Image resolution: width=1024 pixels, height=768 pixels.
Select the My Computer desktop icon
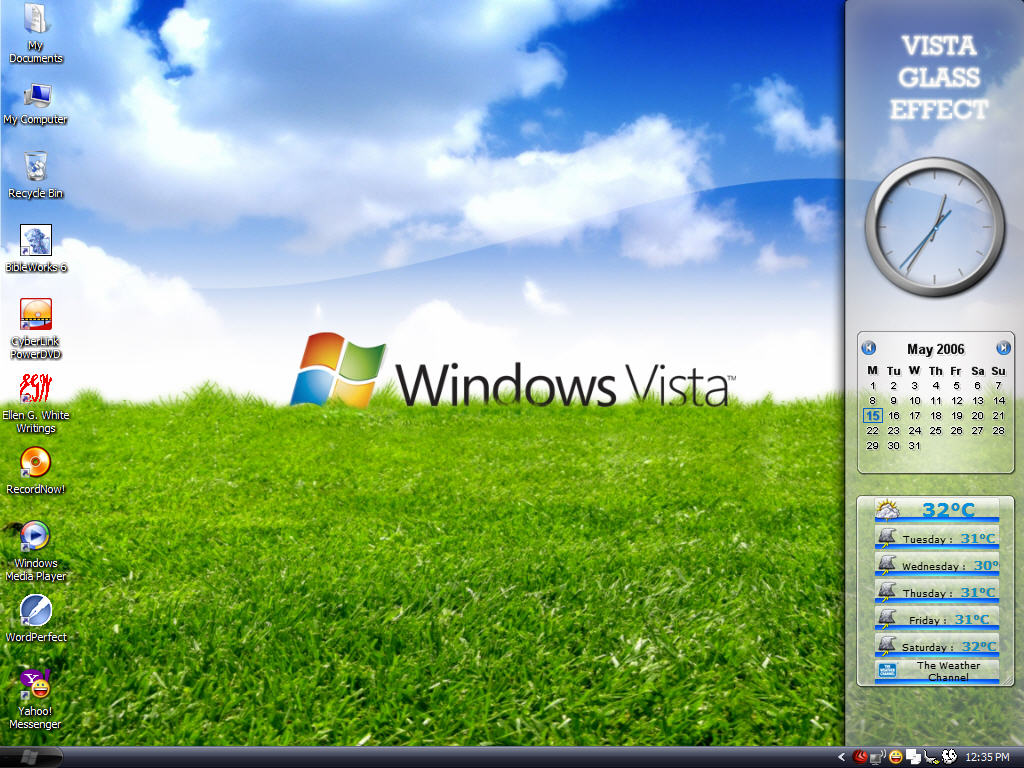tap(36, 104)
